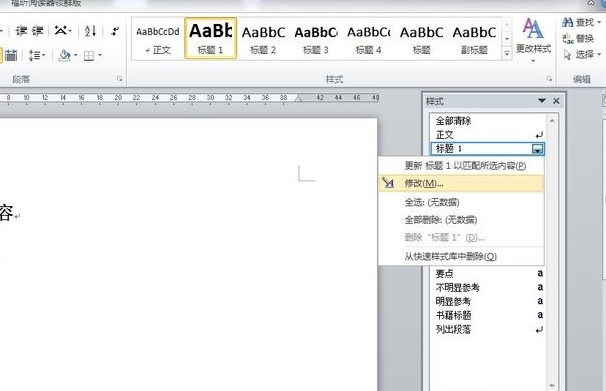The width and height of the screenshot is (606, 391).
Task: Click the distributed alignment icon
Action: pos(11,56)
